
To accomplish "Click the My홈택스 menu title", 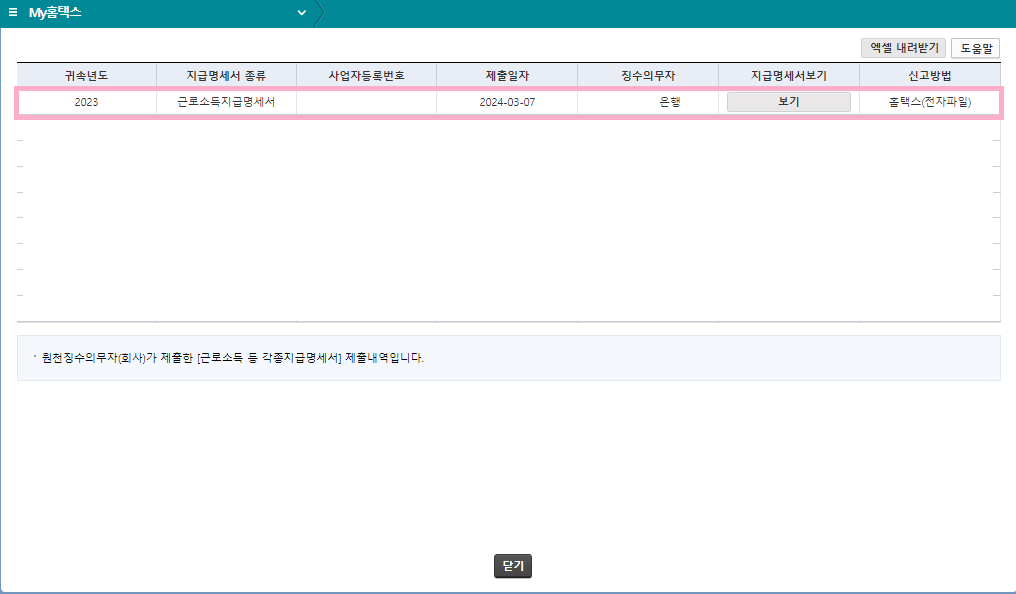I will point(54,13).
